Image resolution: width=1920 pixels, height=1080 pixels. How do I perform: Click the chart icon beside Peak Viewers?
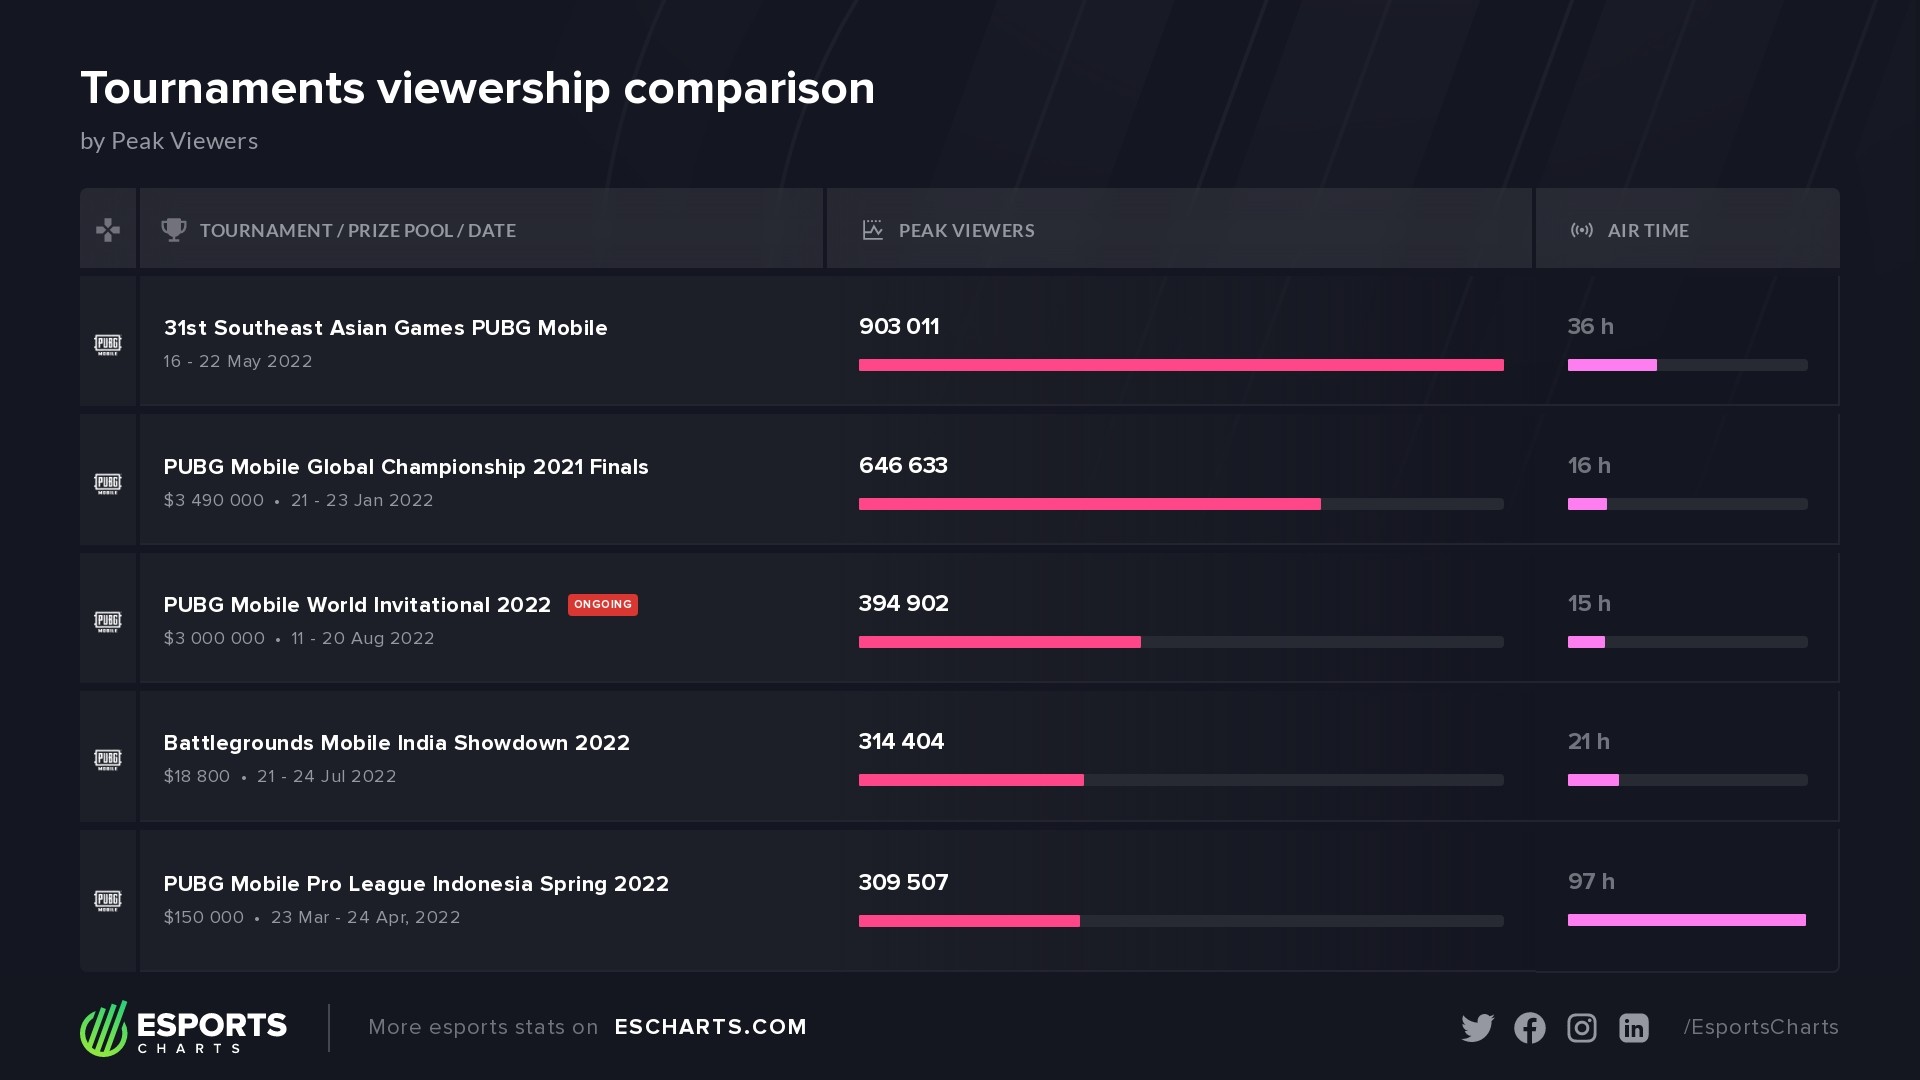coord(872,230)
